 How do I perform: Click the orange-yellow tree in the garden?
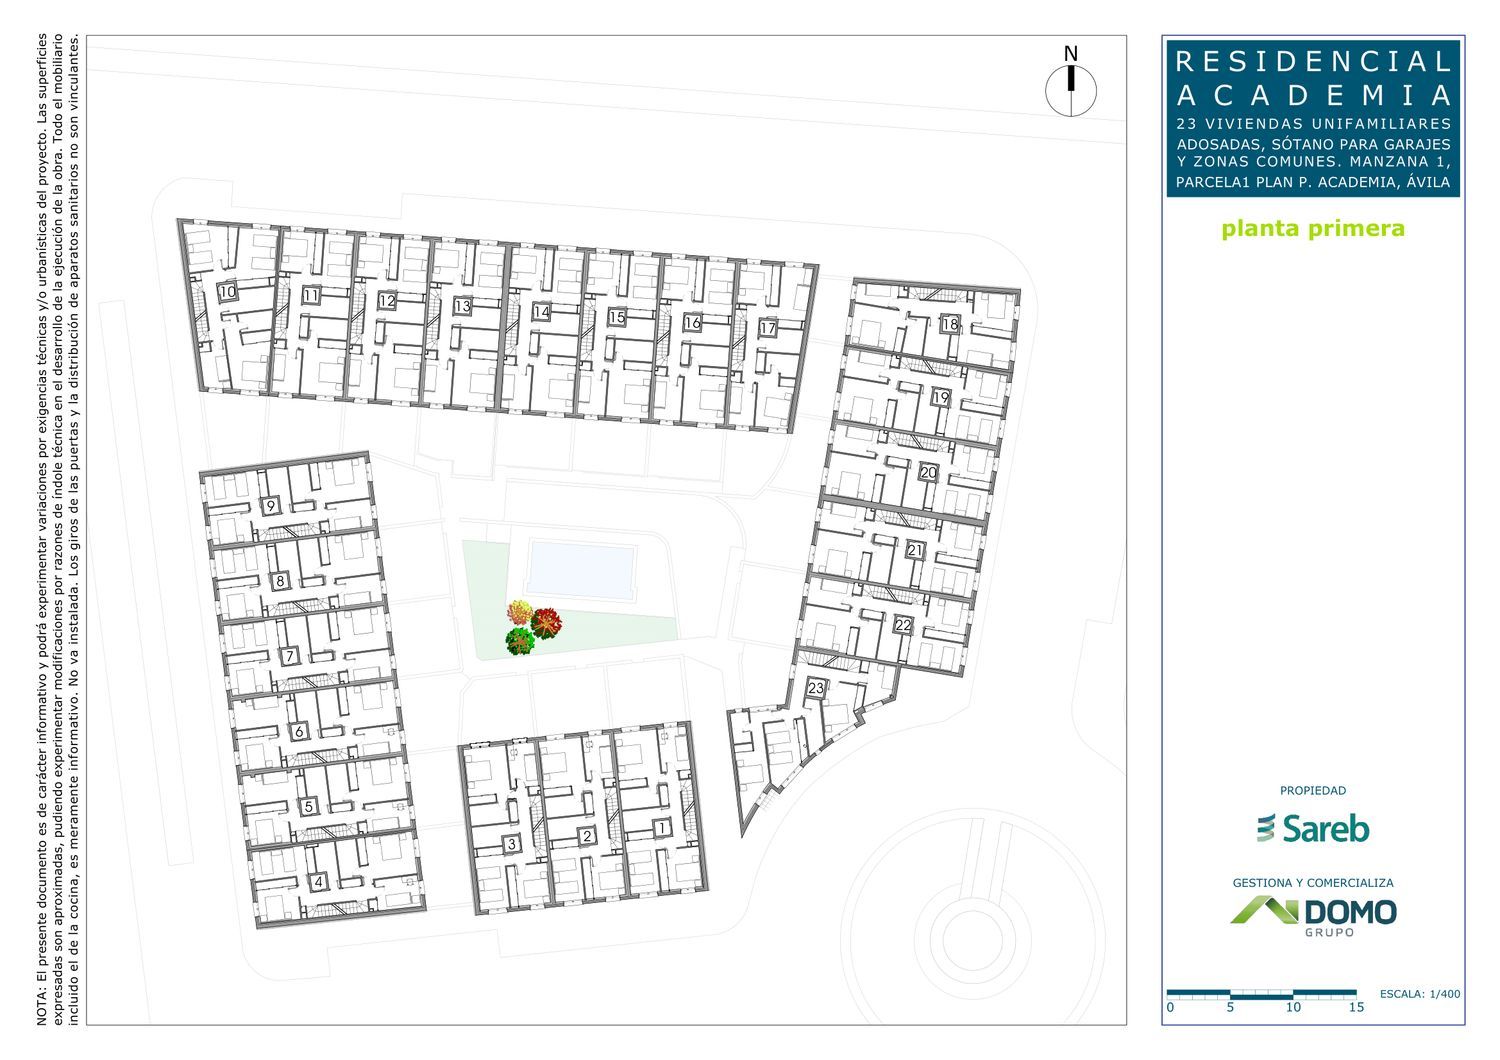pyautogui.click(x=520, y=612)
